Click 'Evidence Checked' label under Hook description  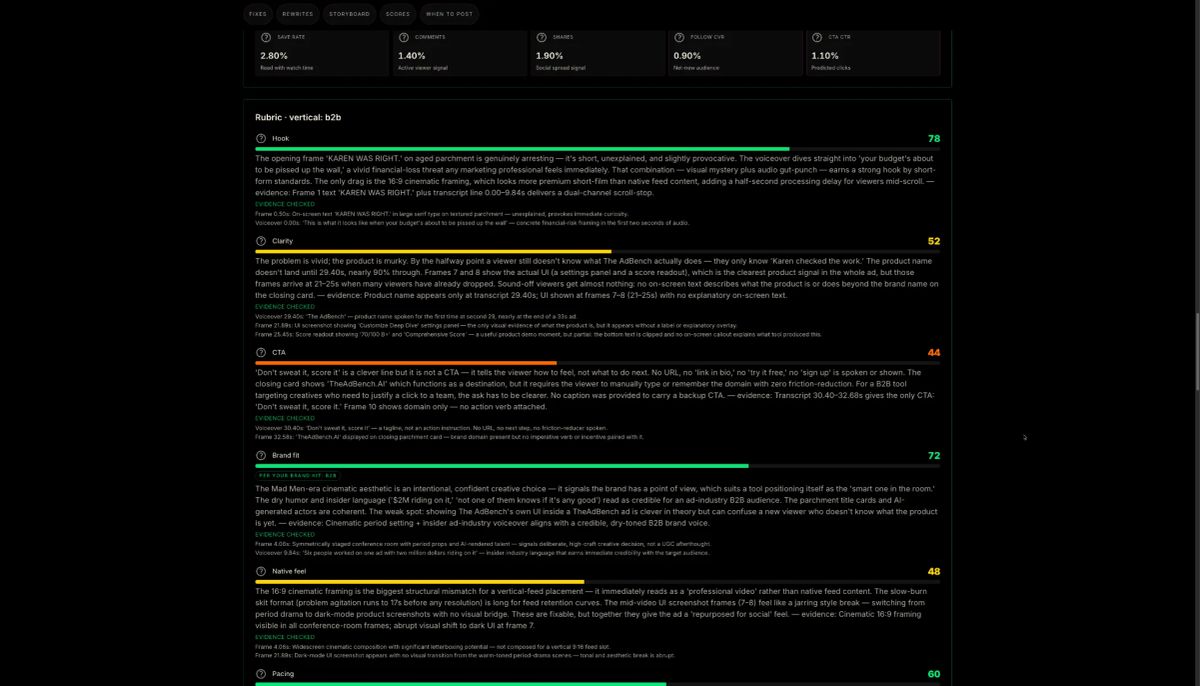click(285, 204)
